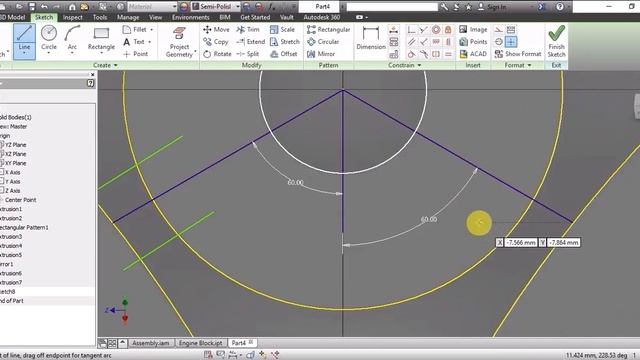This screenshot has height=360, width=640.
Task: Click Finish Sketch
Action: pos(556,41)
